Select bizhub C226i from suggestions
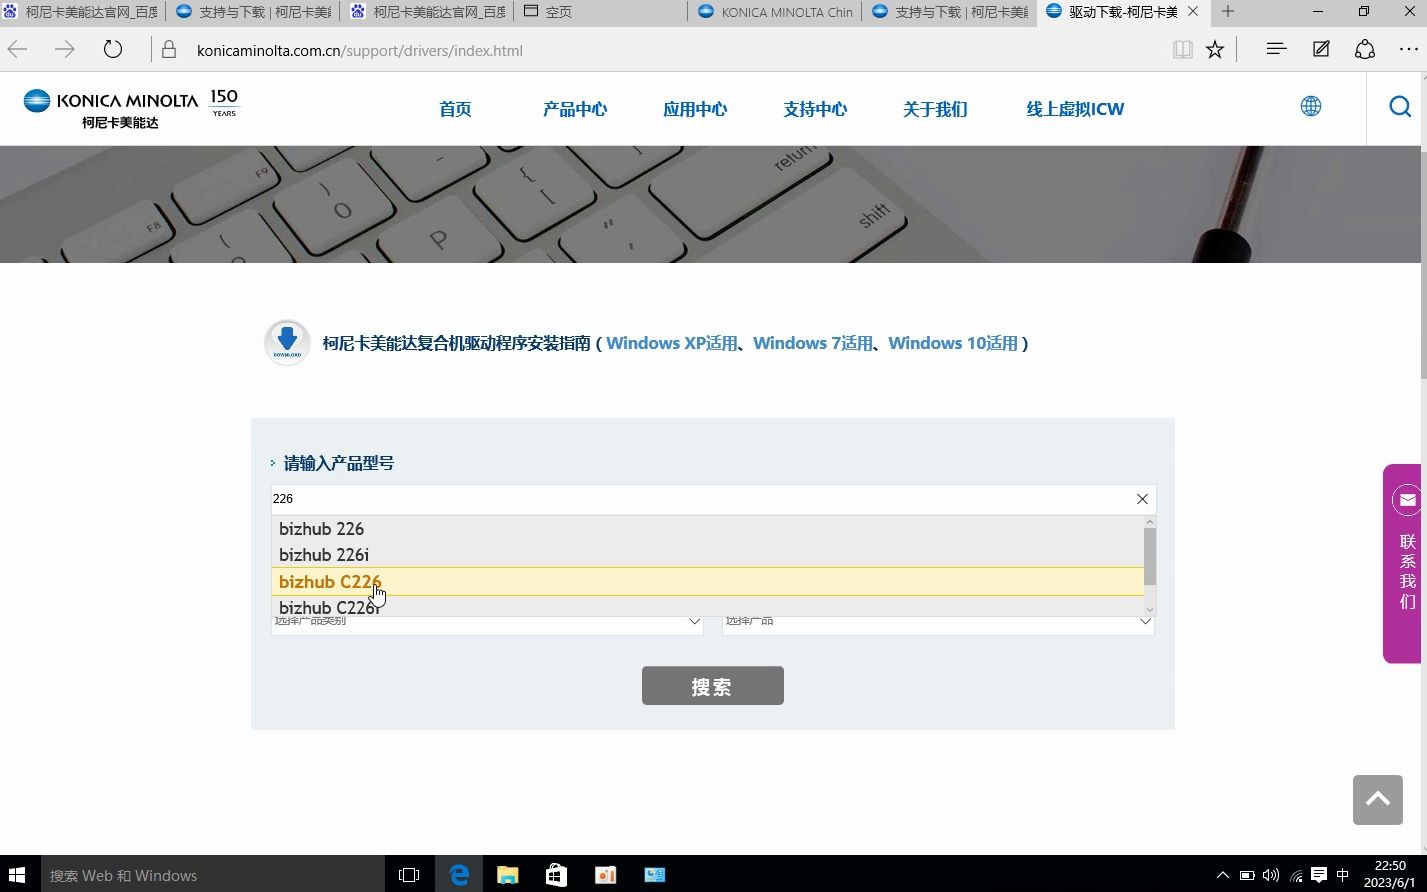Screen dimensions: 1427x892 click(x=707, y=606)
